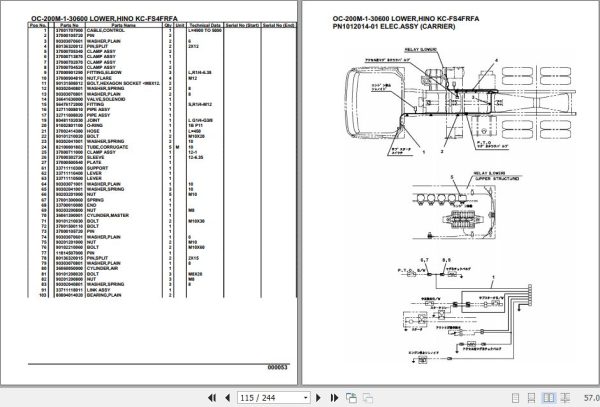Click the Parts Name column header

point(124,25)
